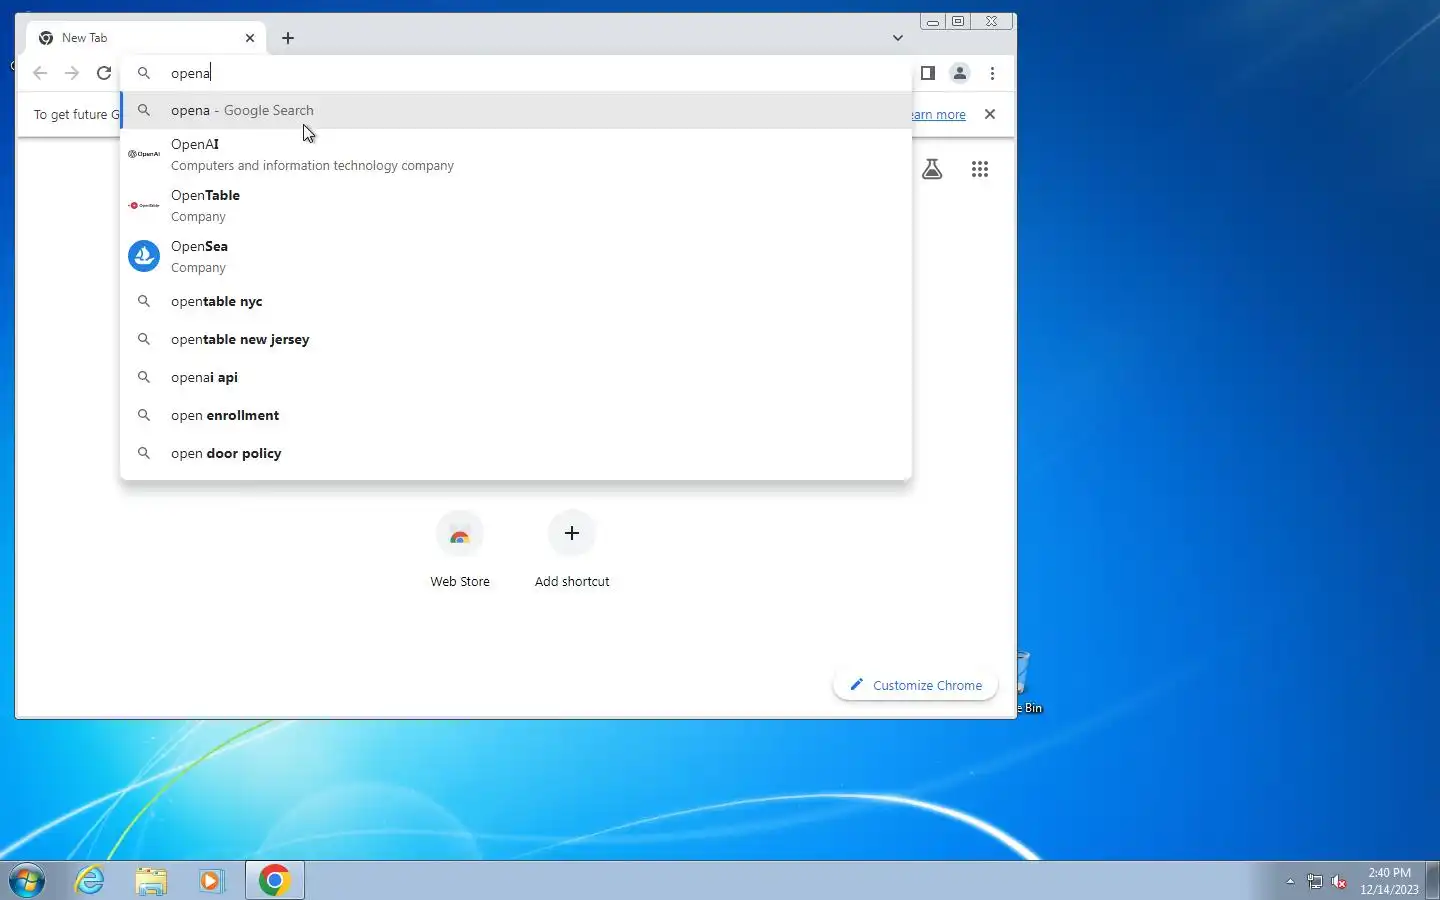Launch Internet Explorer from the taskbar
This screenshot has height=900, width=1440.
pyautogui.click(x=90, y=881)
